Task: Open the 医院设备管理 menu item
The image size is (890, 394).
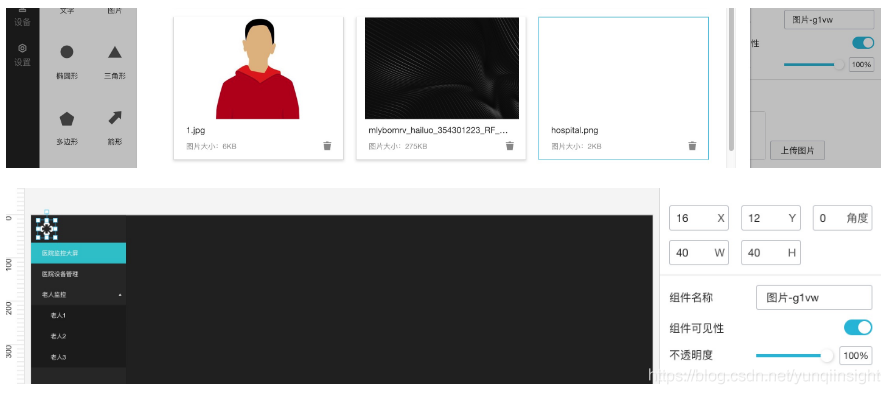Action: tap(78, 274)
